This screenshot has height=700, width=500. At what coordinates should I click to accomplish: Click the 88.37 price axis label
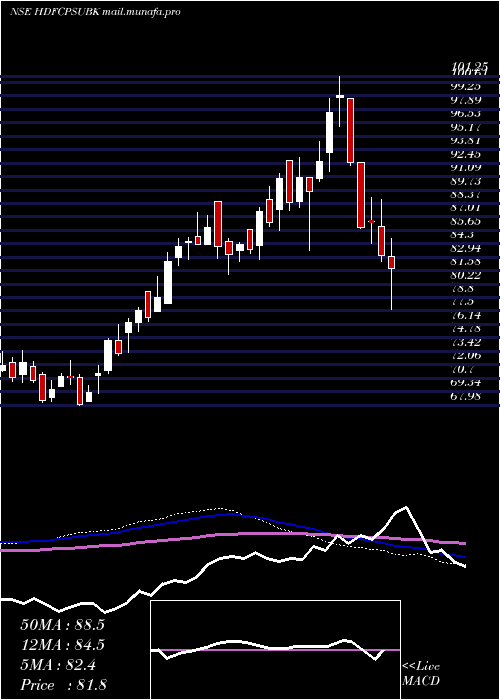click(x=466, y=194)
